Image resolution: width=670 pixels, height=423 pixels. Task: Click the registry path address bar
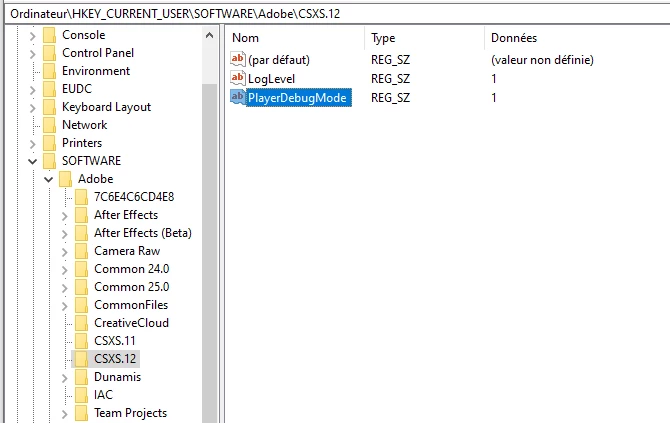(337, 14)
